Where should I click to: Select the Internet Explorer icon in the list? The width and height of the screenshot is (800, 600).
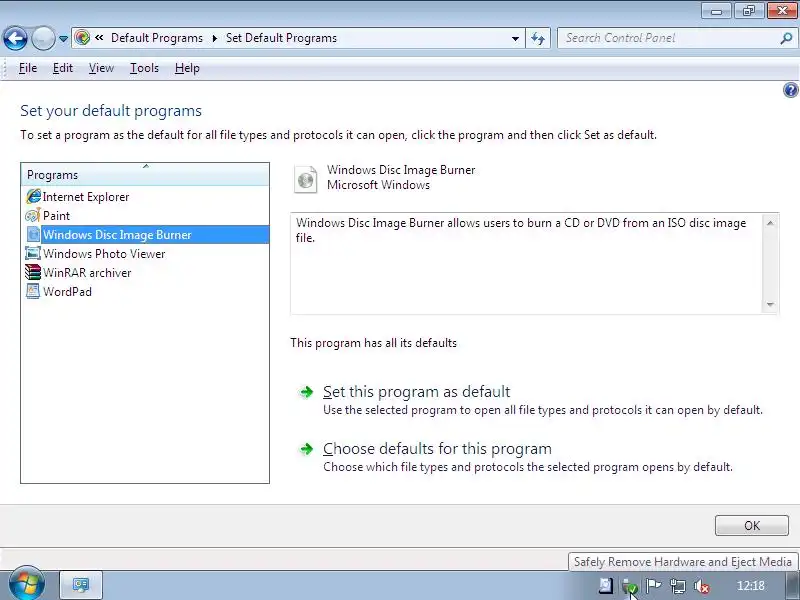[33, 196]
